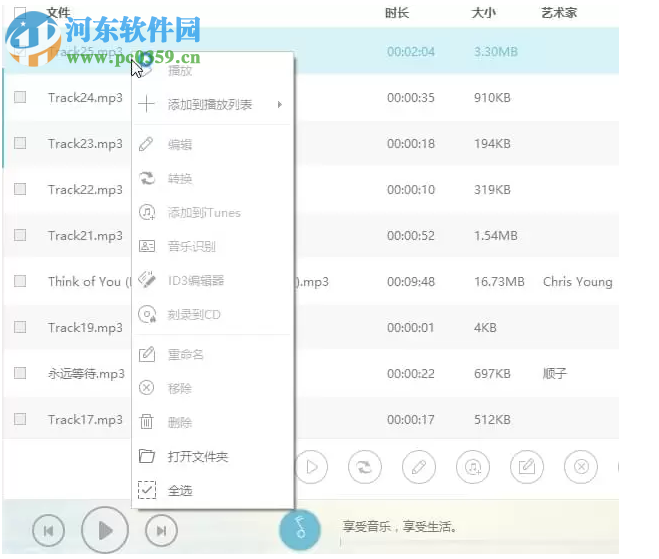Click the pencil icon beside 编辑
The height and width of the screenshot is (559, 659).
point(146,144)
